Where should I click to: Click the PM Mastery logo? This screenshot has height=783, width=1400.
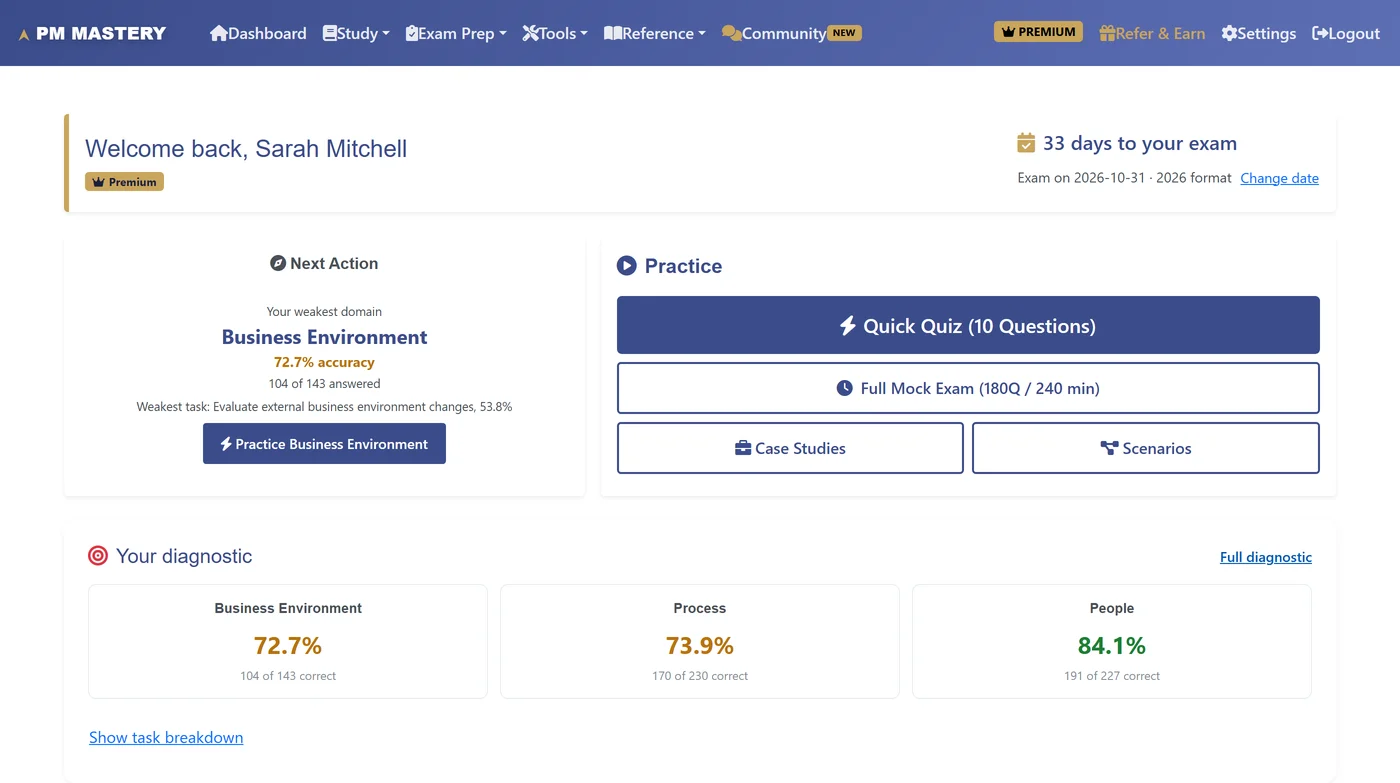[92, 33]
